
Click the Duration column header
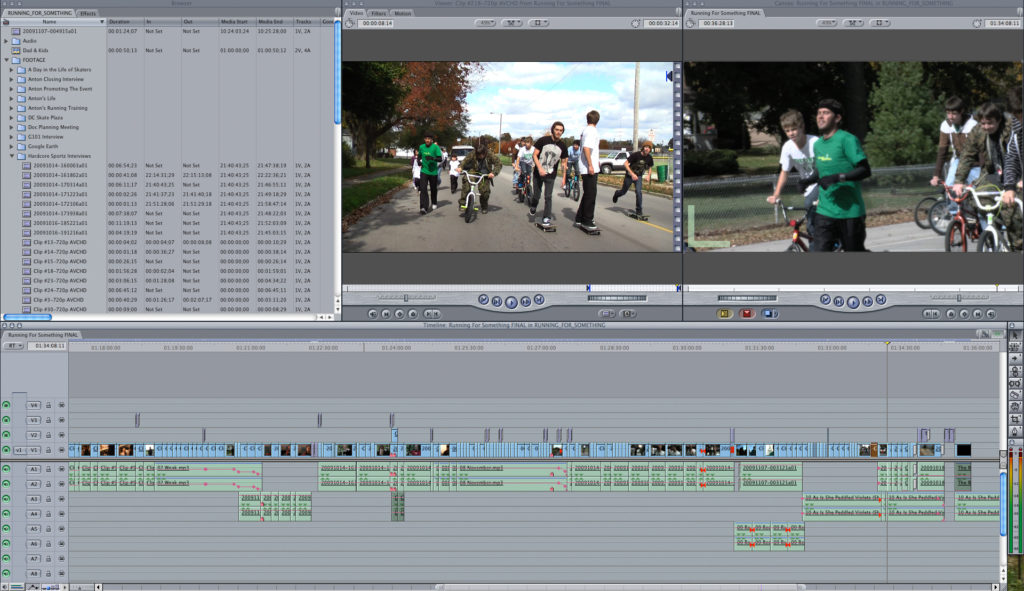119,21
